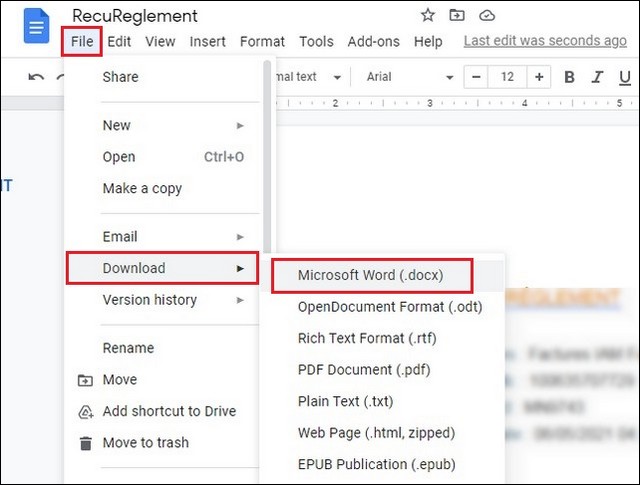Open the 'Last edit was seconds ago' link
The image size is (640, 485).
click(545, 41)
